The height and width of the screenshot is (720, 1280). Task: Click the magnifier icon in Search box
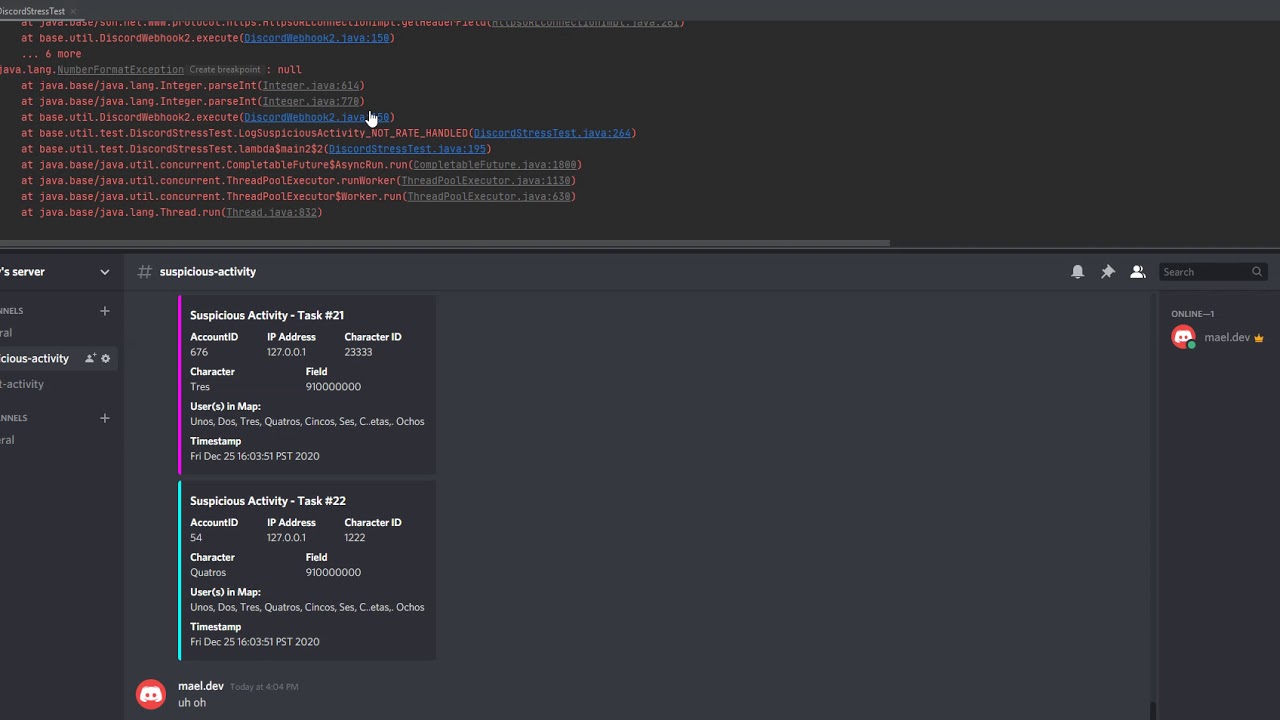1257,272
